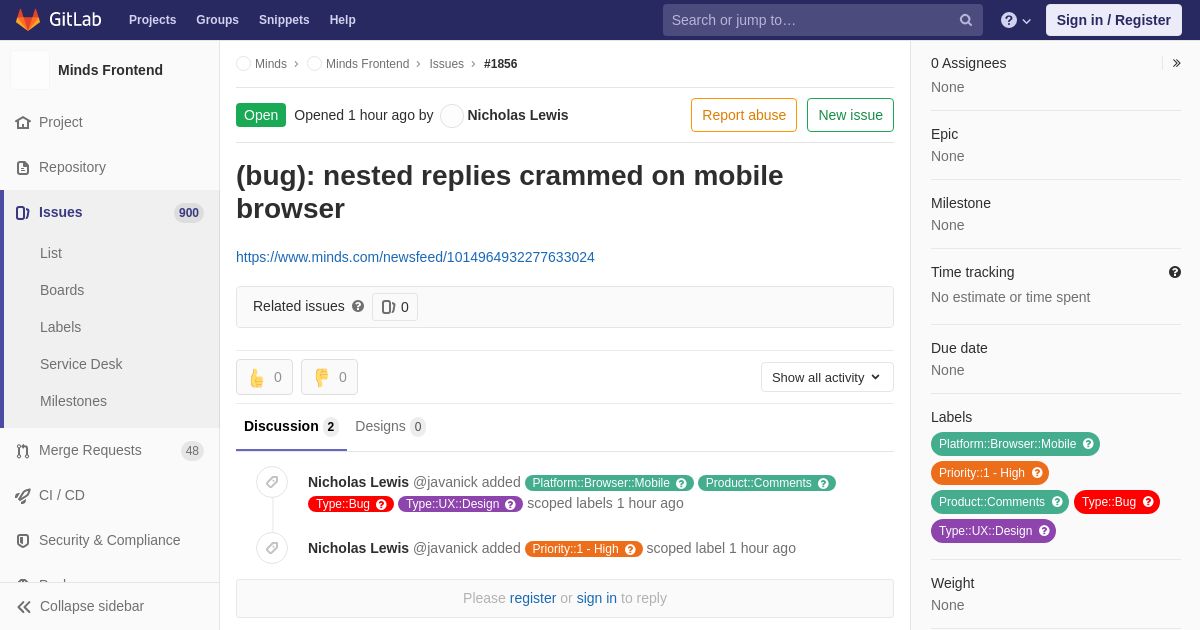Click help icon on sidebar Platform::Browser::Mobile label
This screenshot has height=630, width=1200.
[1088, 444]
